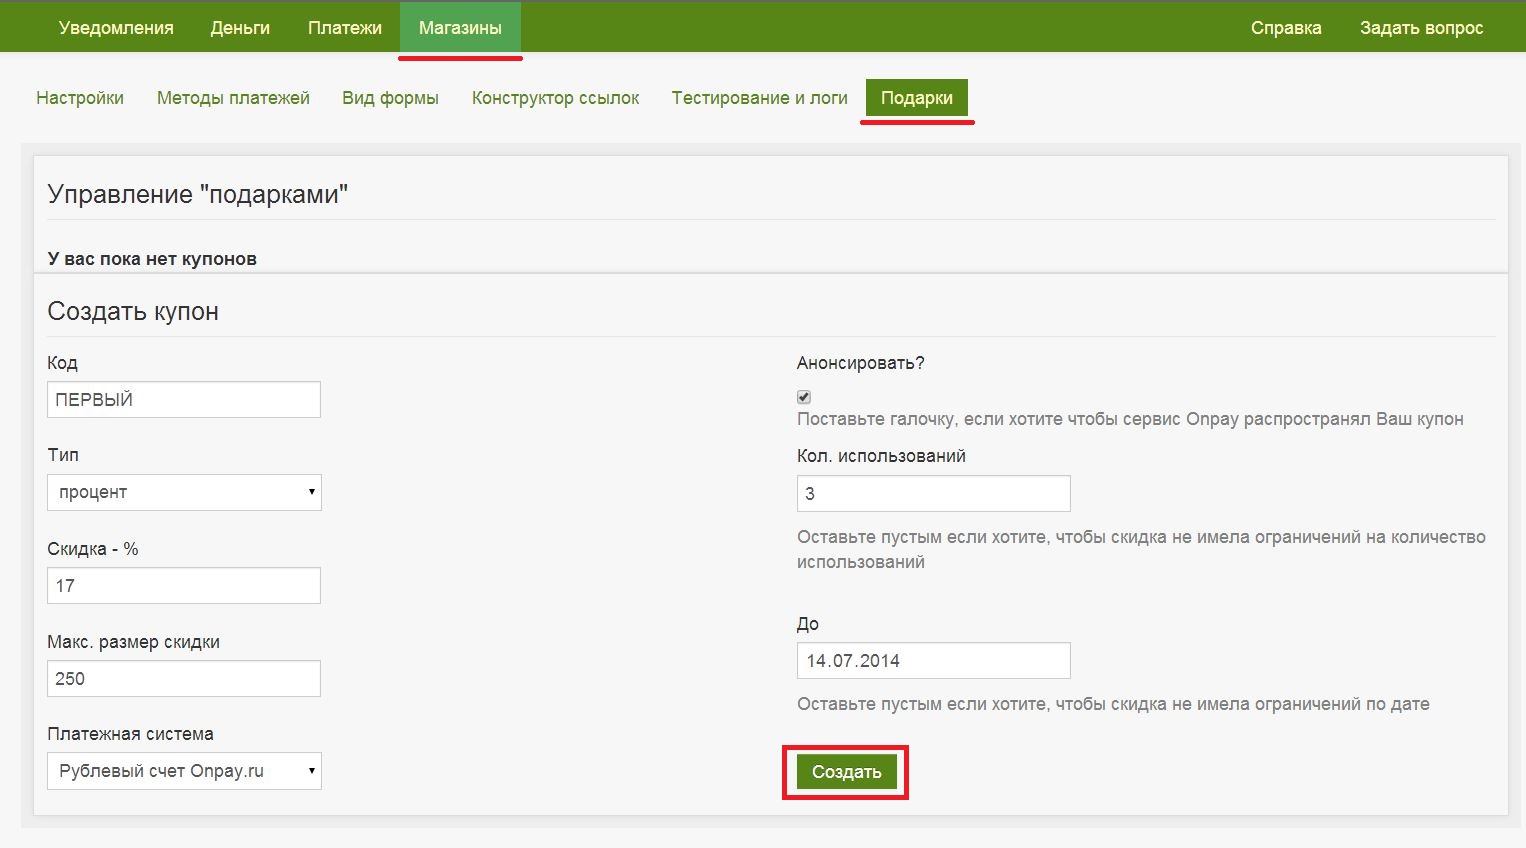Click the Макс. размер скидки field
Screen dimensions: 1526x848
[184, 678]
